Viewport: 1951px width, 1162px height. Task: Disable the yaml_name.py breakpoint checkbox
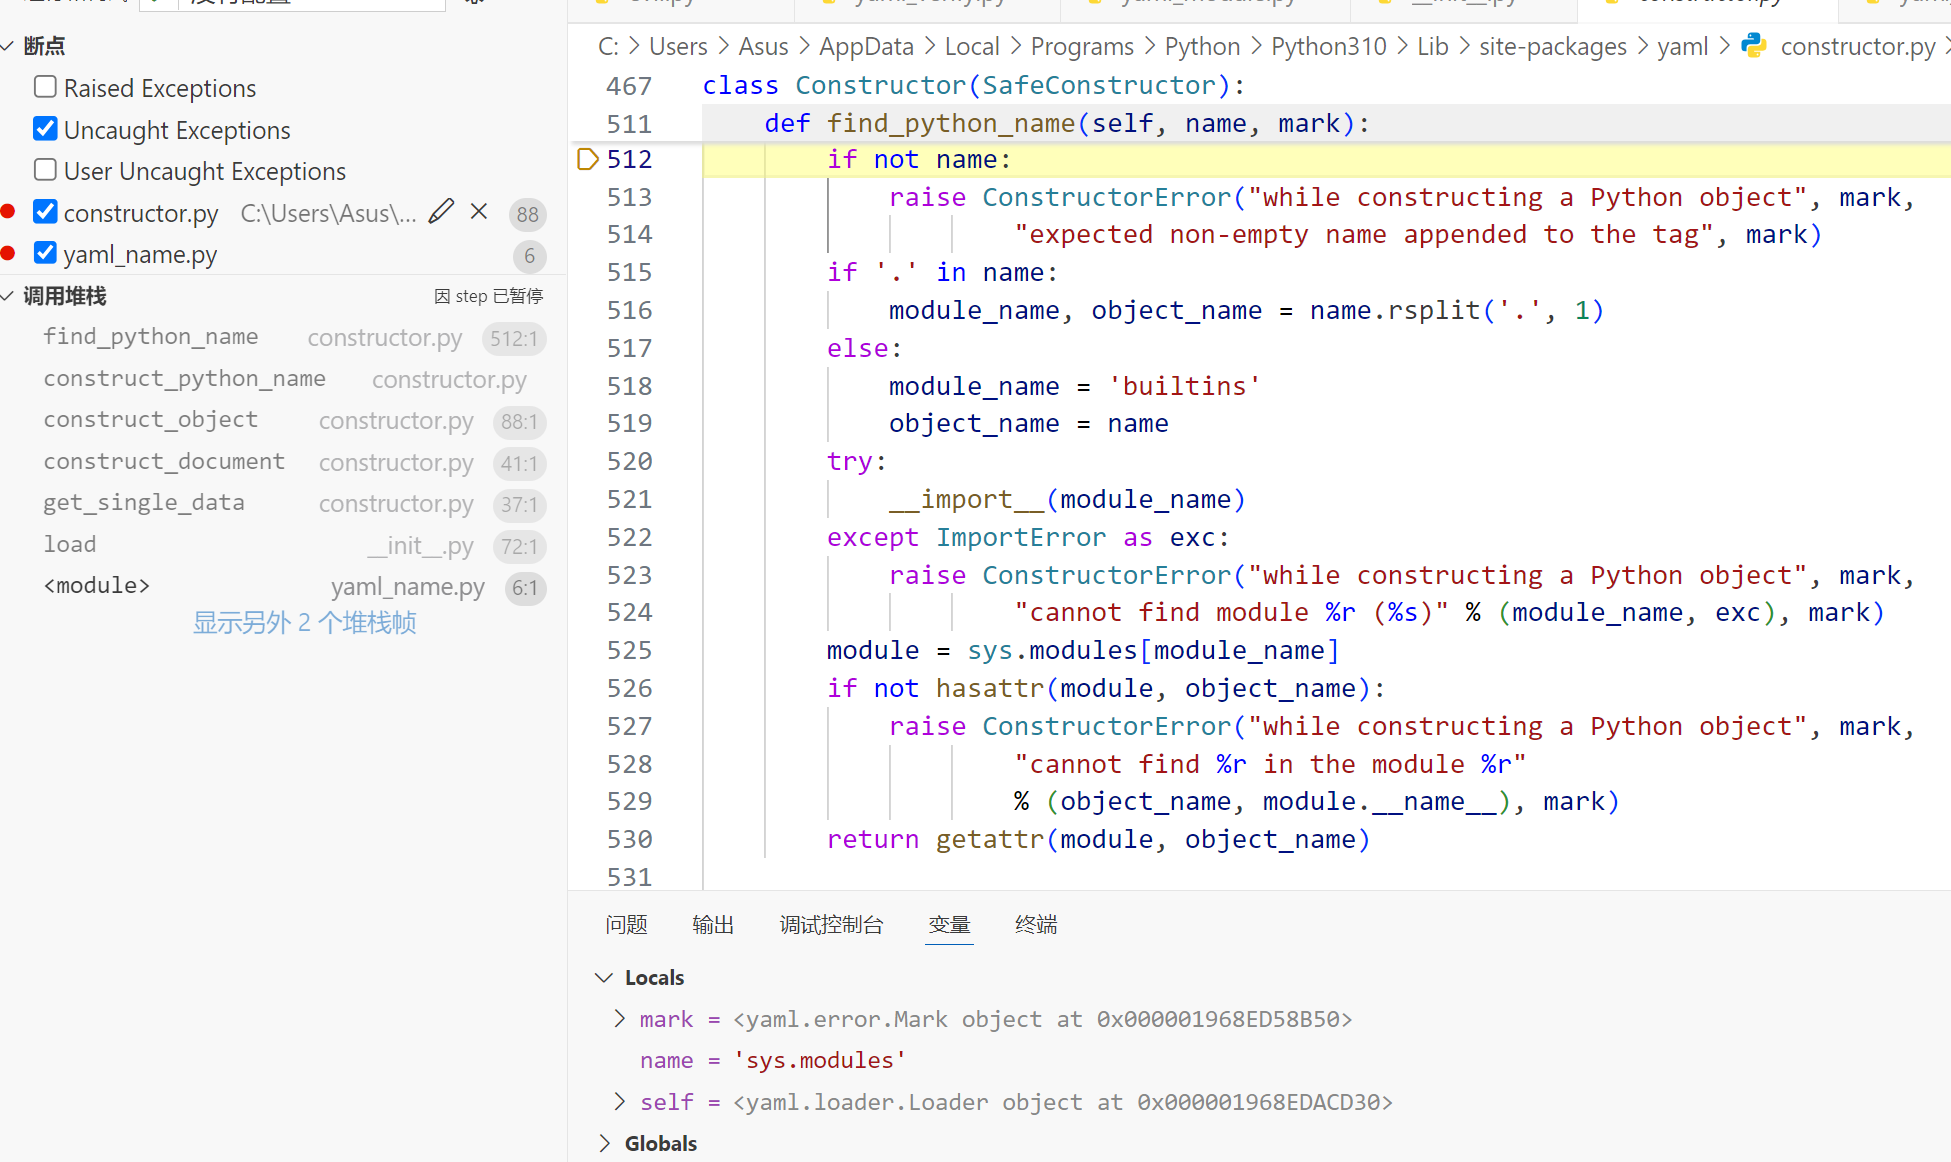tap(45, 253)
